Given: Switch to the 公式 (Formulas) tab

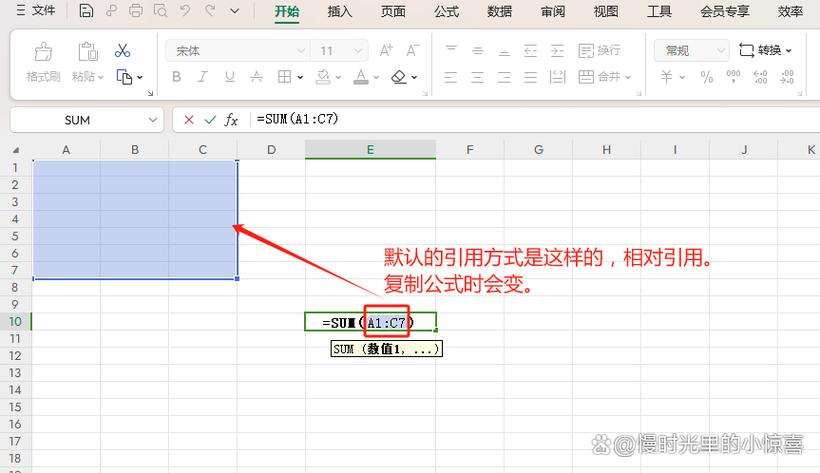Looking at the screenshot, I should [446, 11].
